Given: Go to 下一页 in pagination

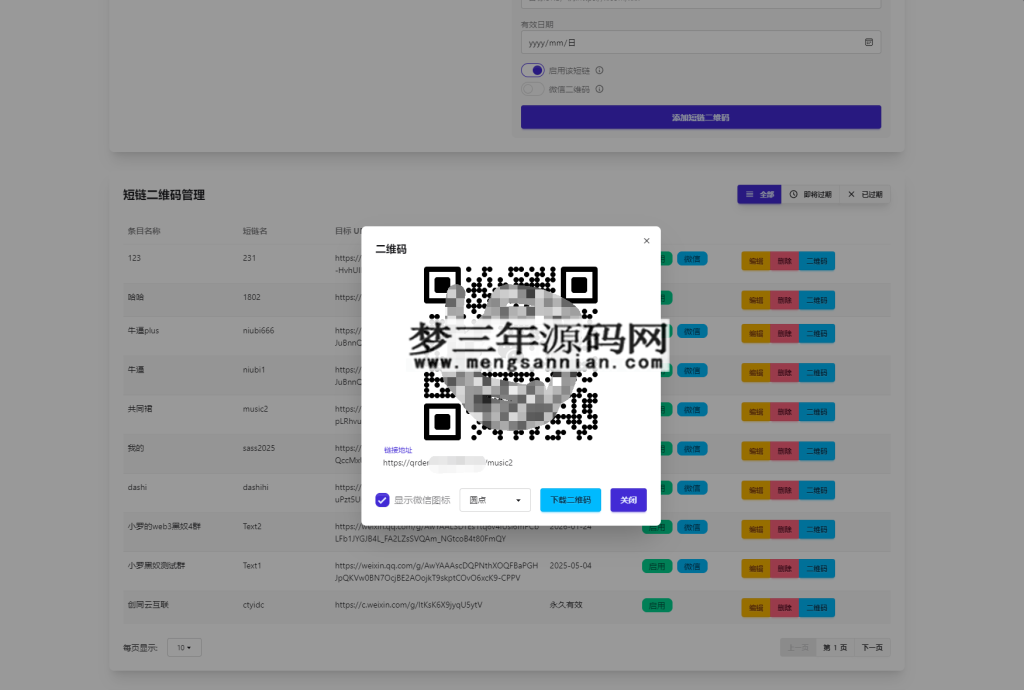Looking at the screenshot, I should click(872, 648).
